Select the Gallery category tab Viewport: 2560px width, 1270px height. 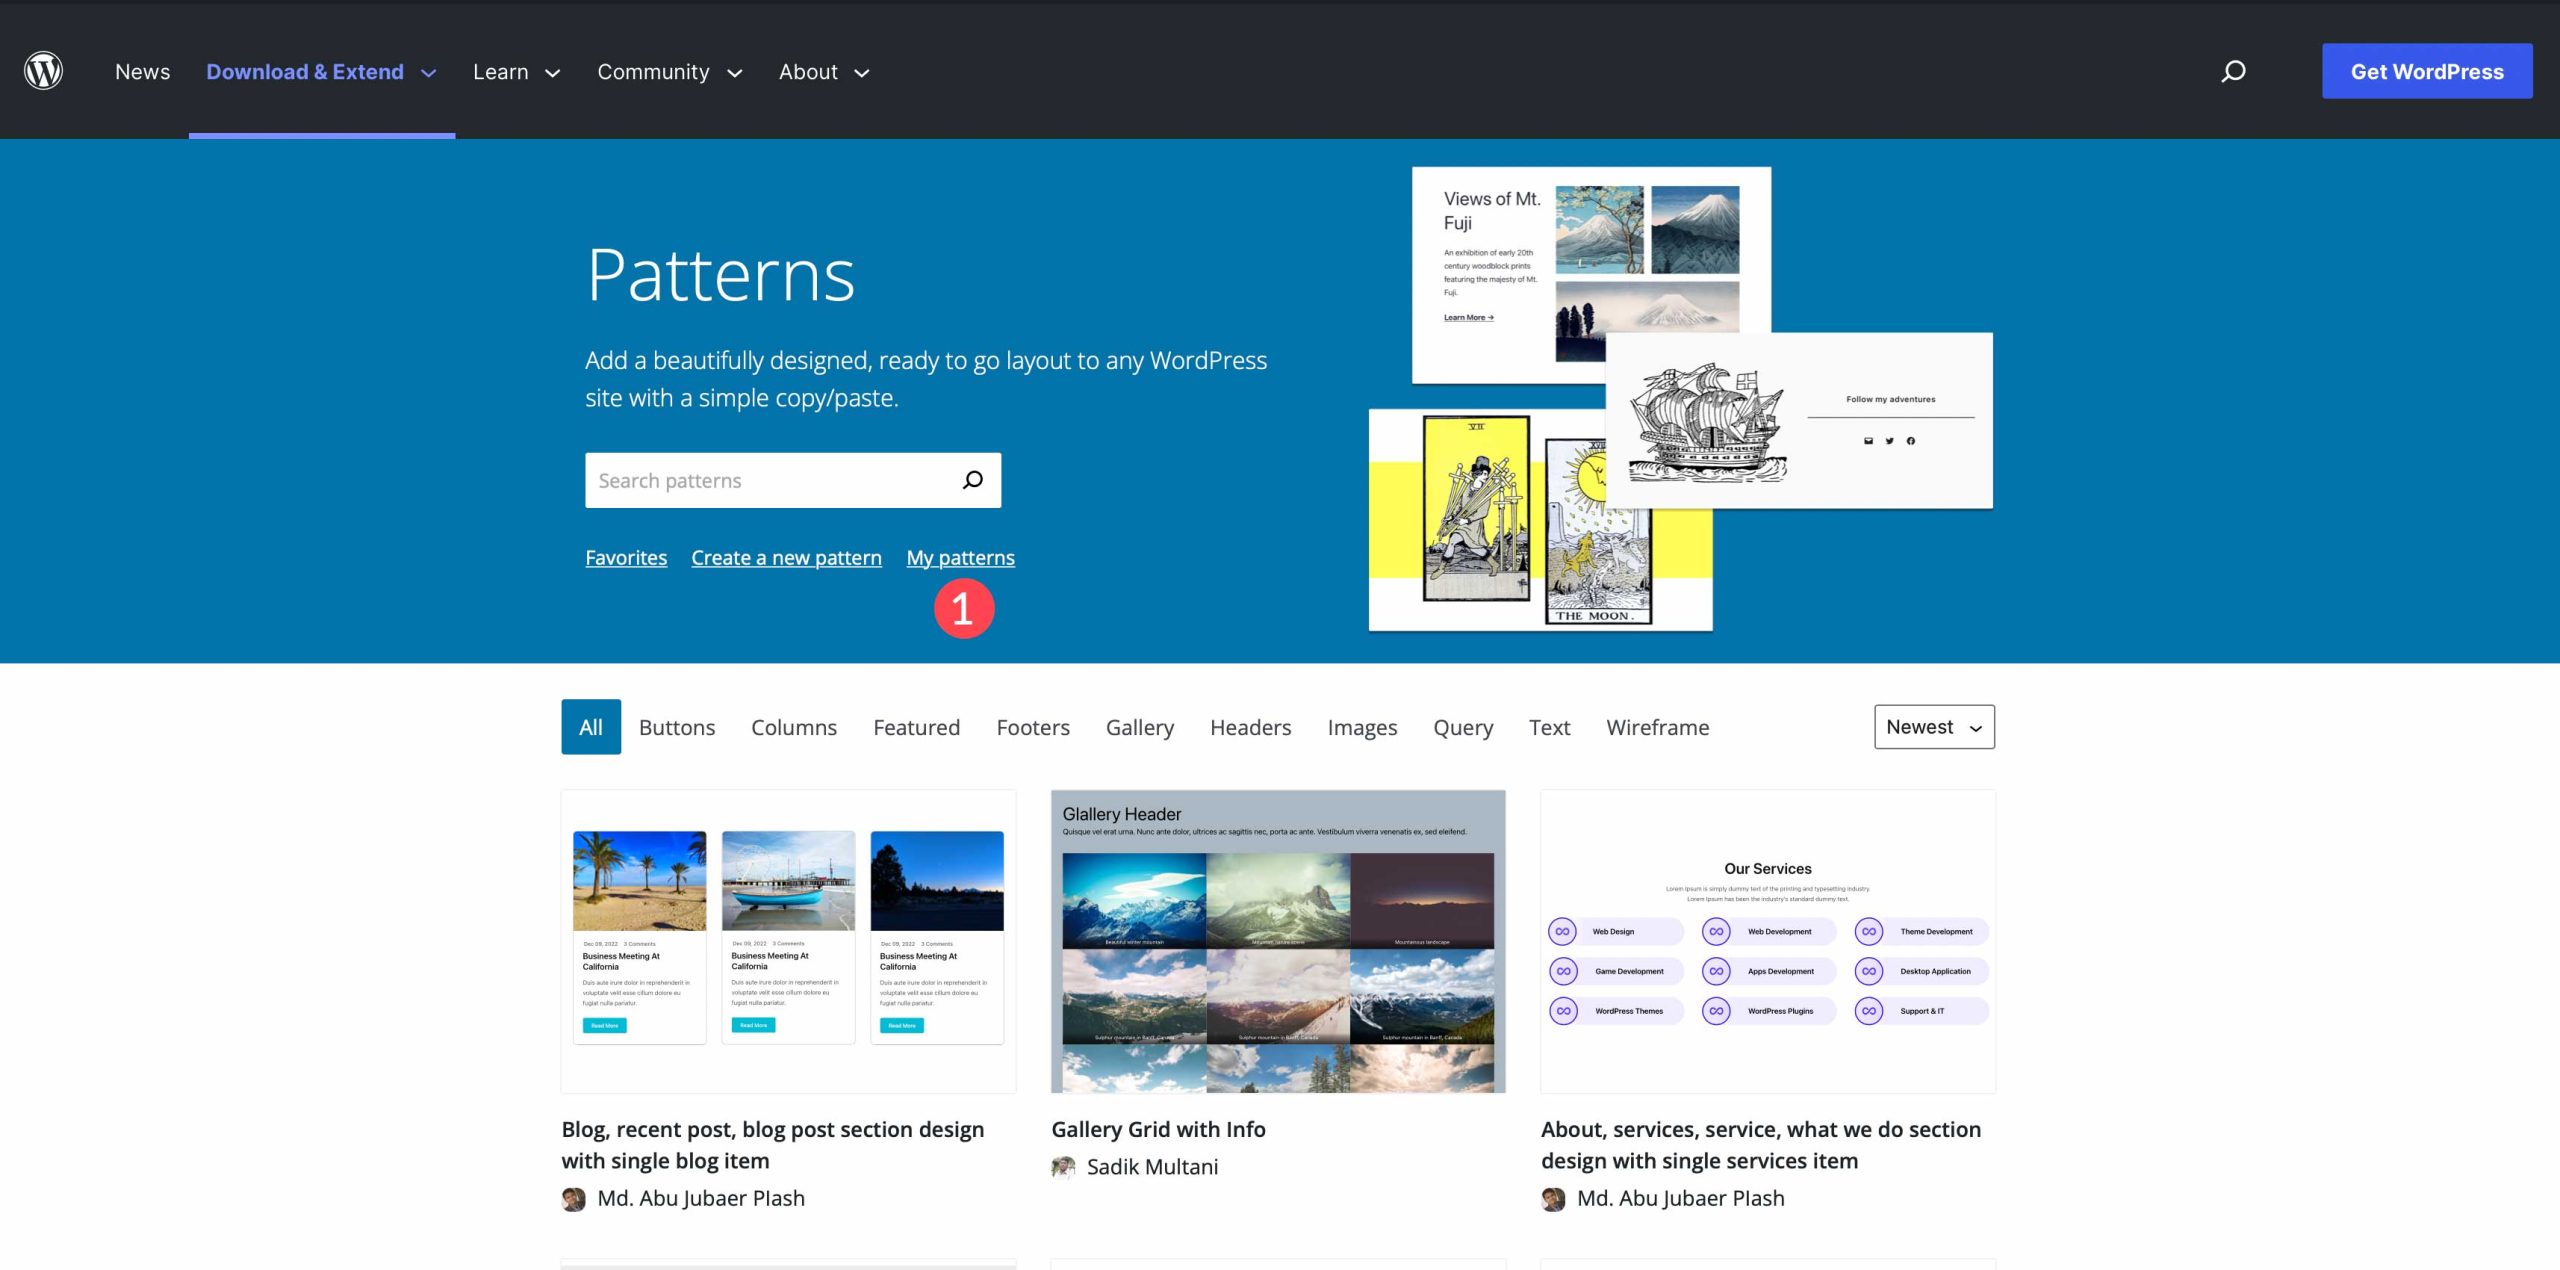(1140, 726)
